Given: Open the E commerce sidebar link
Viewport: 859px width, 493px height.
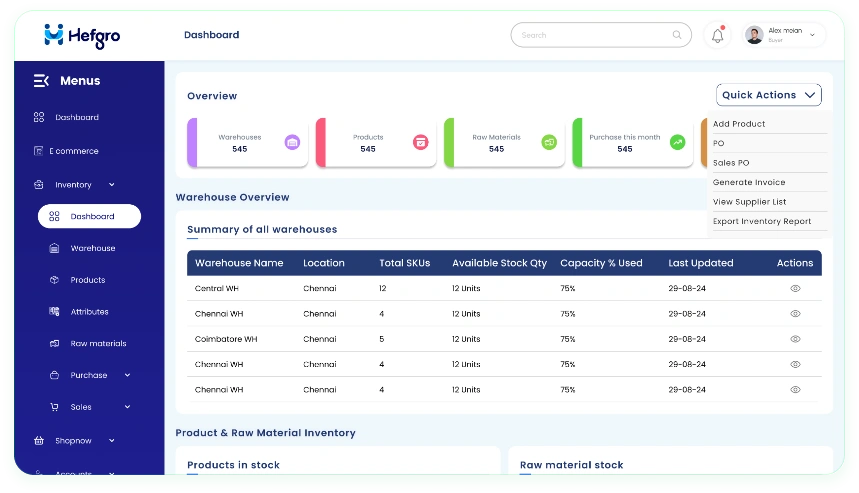Looking at the screenshot, I should [x=76, y=151].
